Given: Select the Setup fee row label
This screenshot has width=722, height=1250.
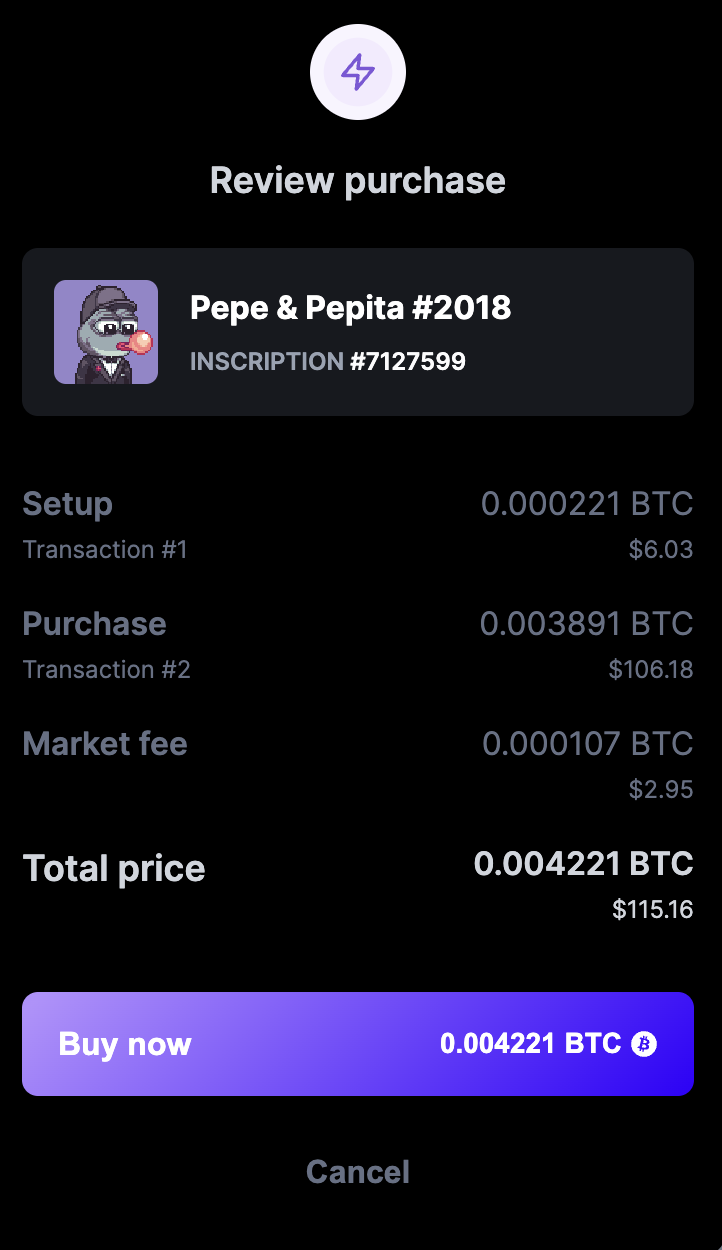Looking at the screenshot, I should pyautogui.click(x=68, y=504).
